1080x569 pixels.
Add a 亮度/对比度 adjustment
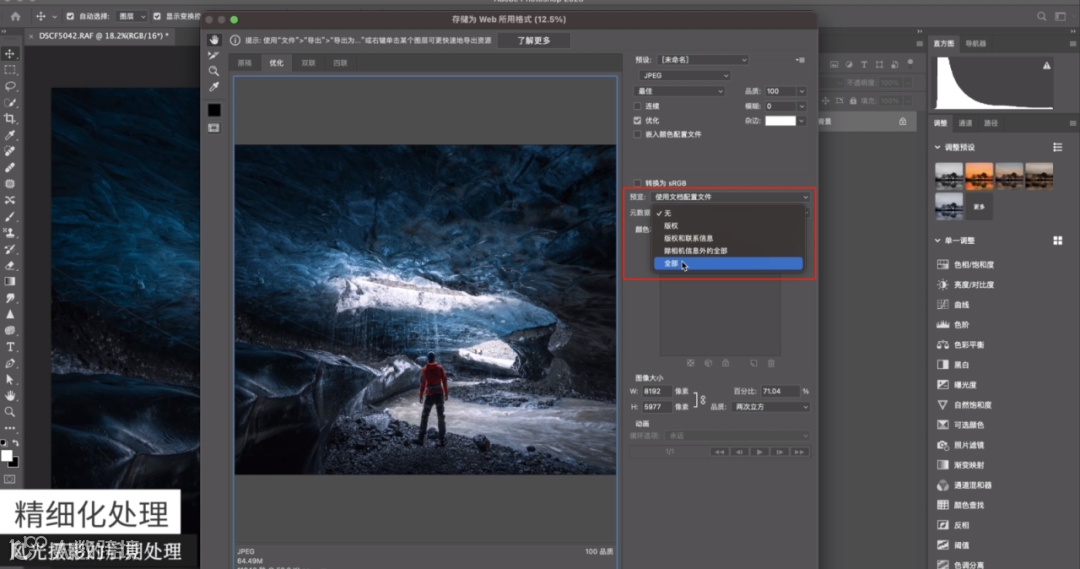(x=966, y=284)
